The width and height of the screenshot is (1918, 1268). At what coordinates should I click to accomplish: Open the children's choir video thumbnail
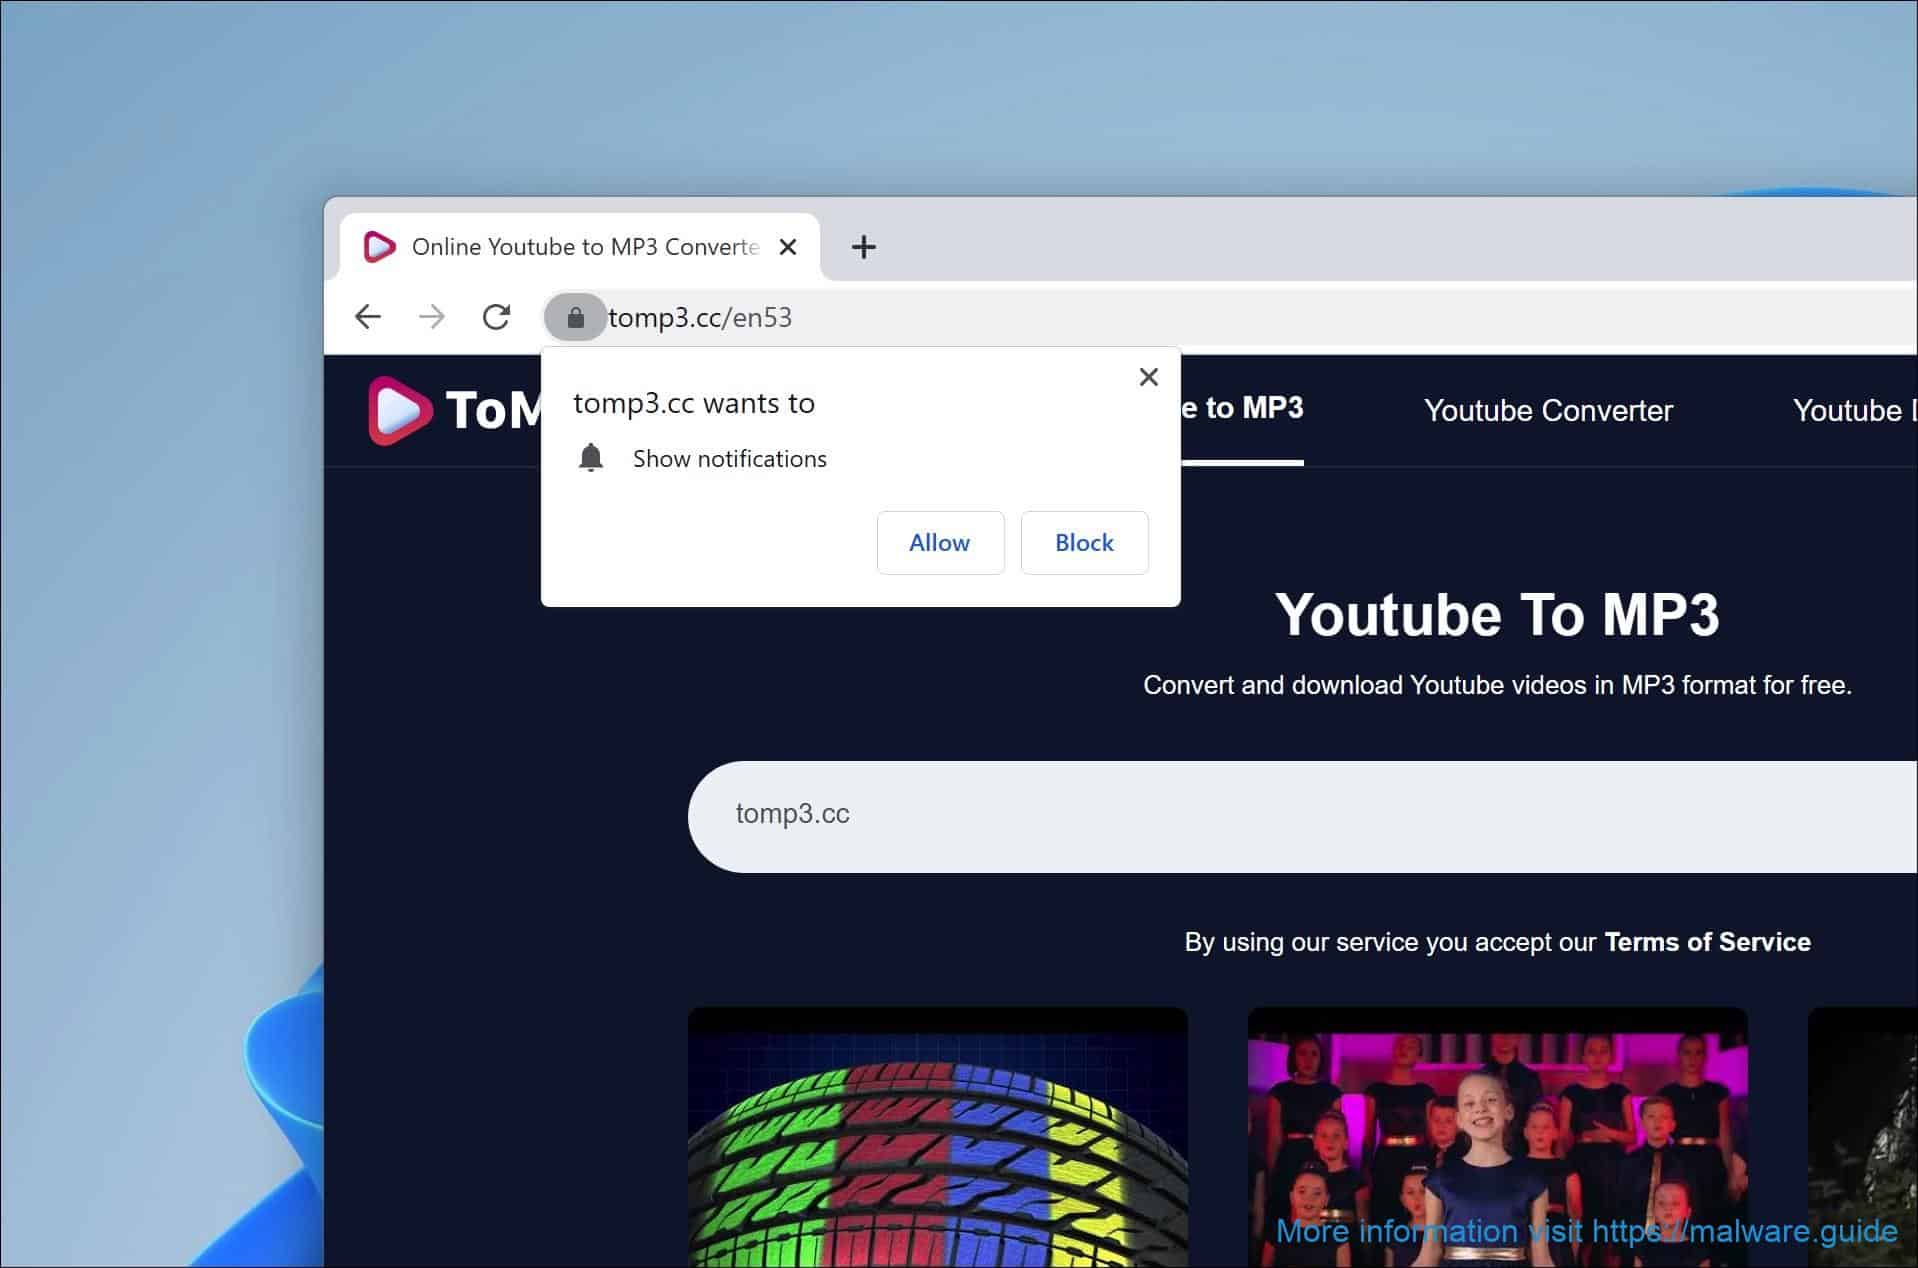pos(1498,1137)
